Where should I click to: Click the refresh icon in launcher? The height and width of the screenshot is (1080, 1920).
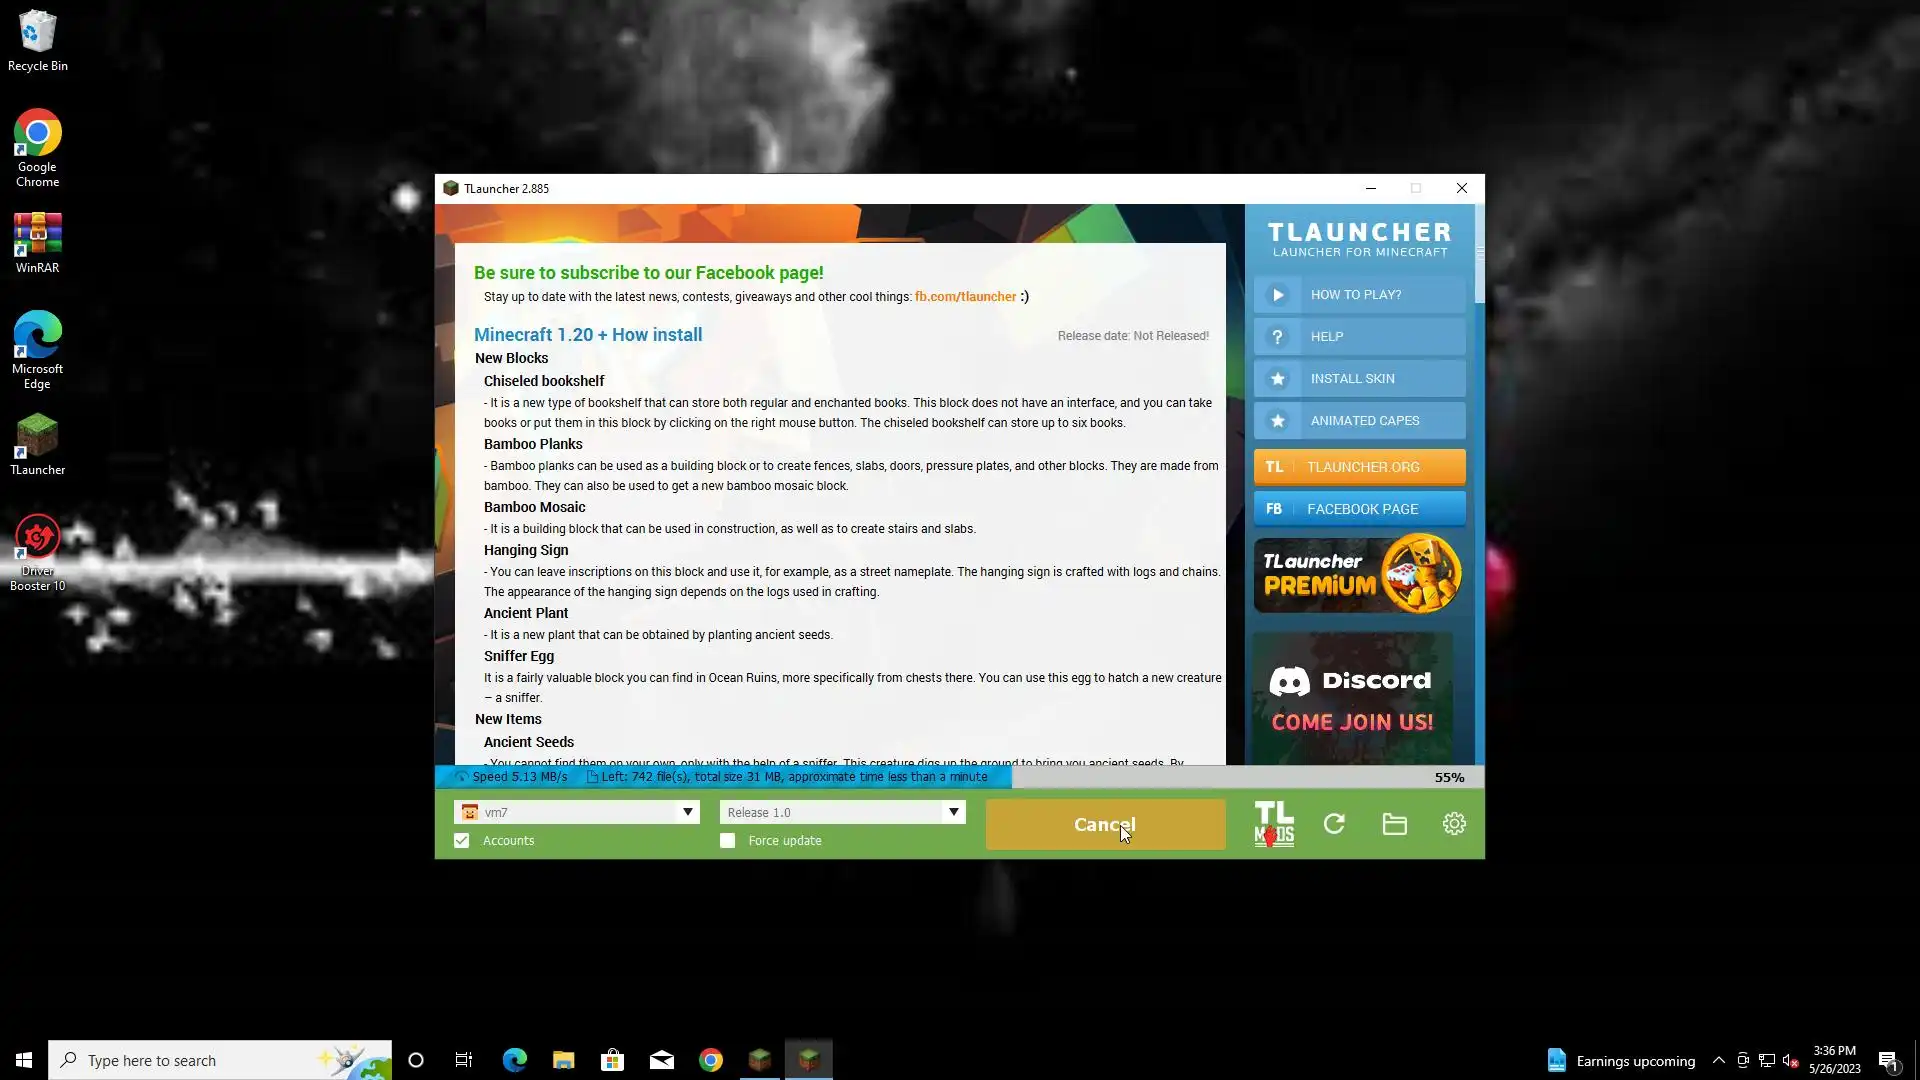click(x=1334, y=824)
